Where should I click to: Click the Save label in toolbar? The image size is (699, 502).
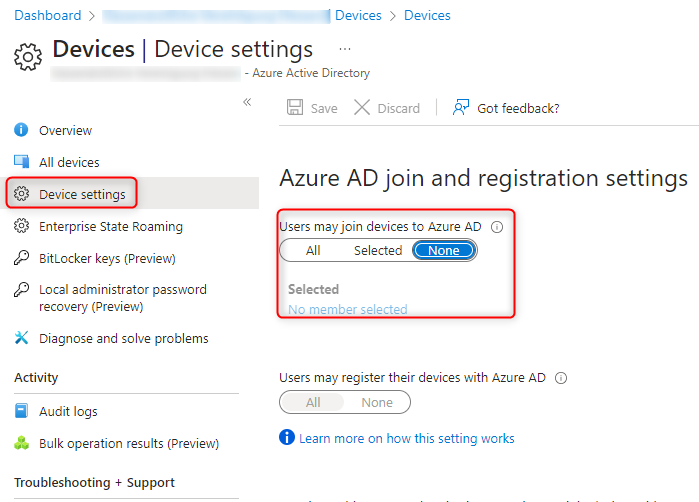point(324,108)
